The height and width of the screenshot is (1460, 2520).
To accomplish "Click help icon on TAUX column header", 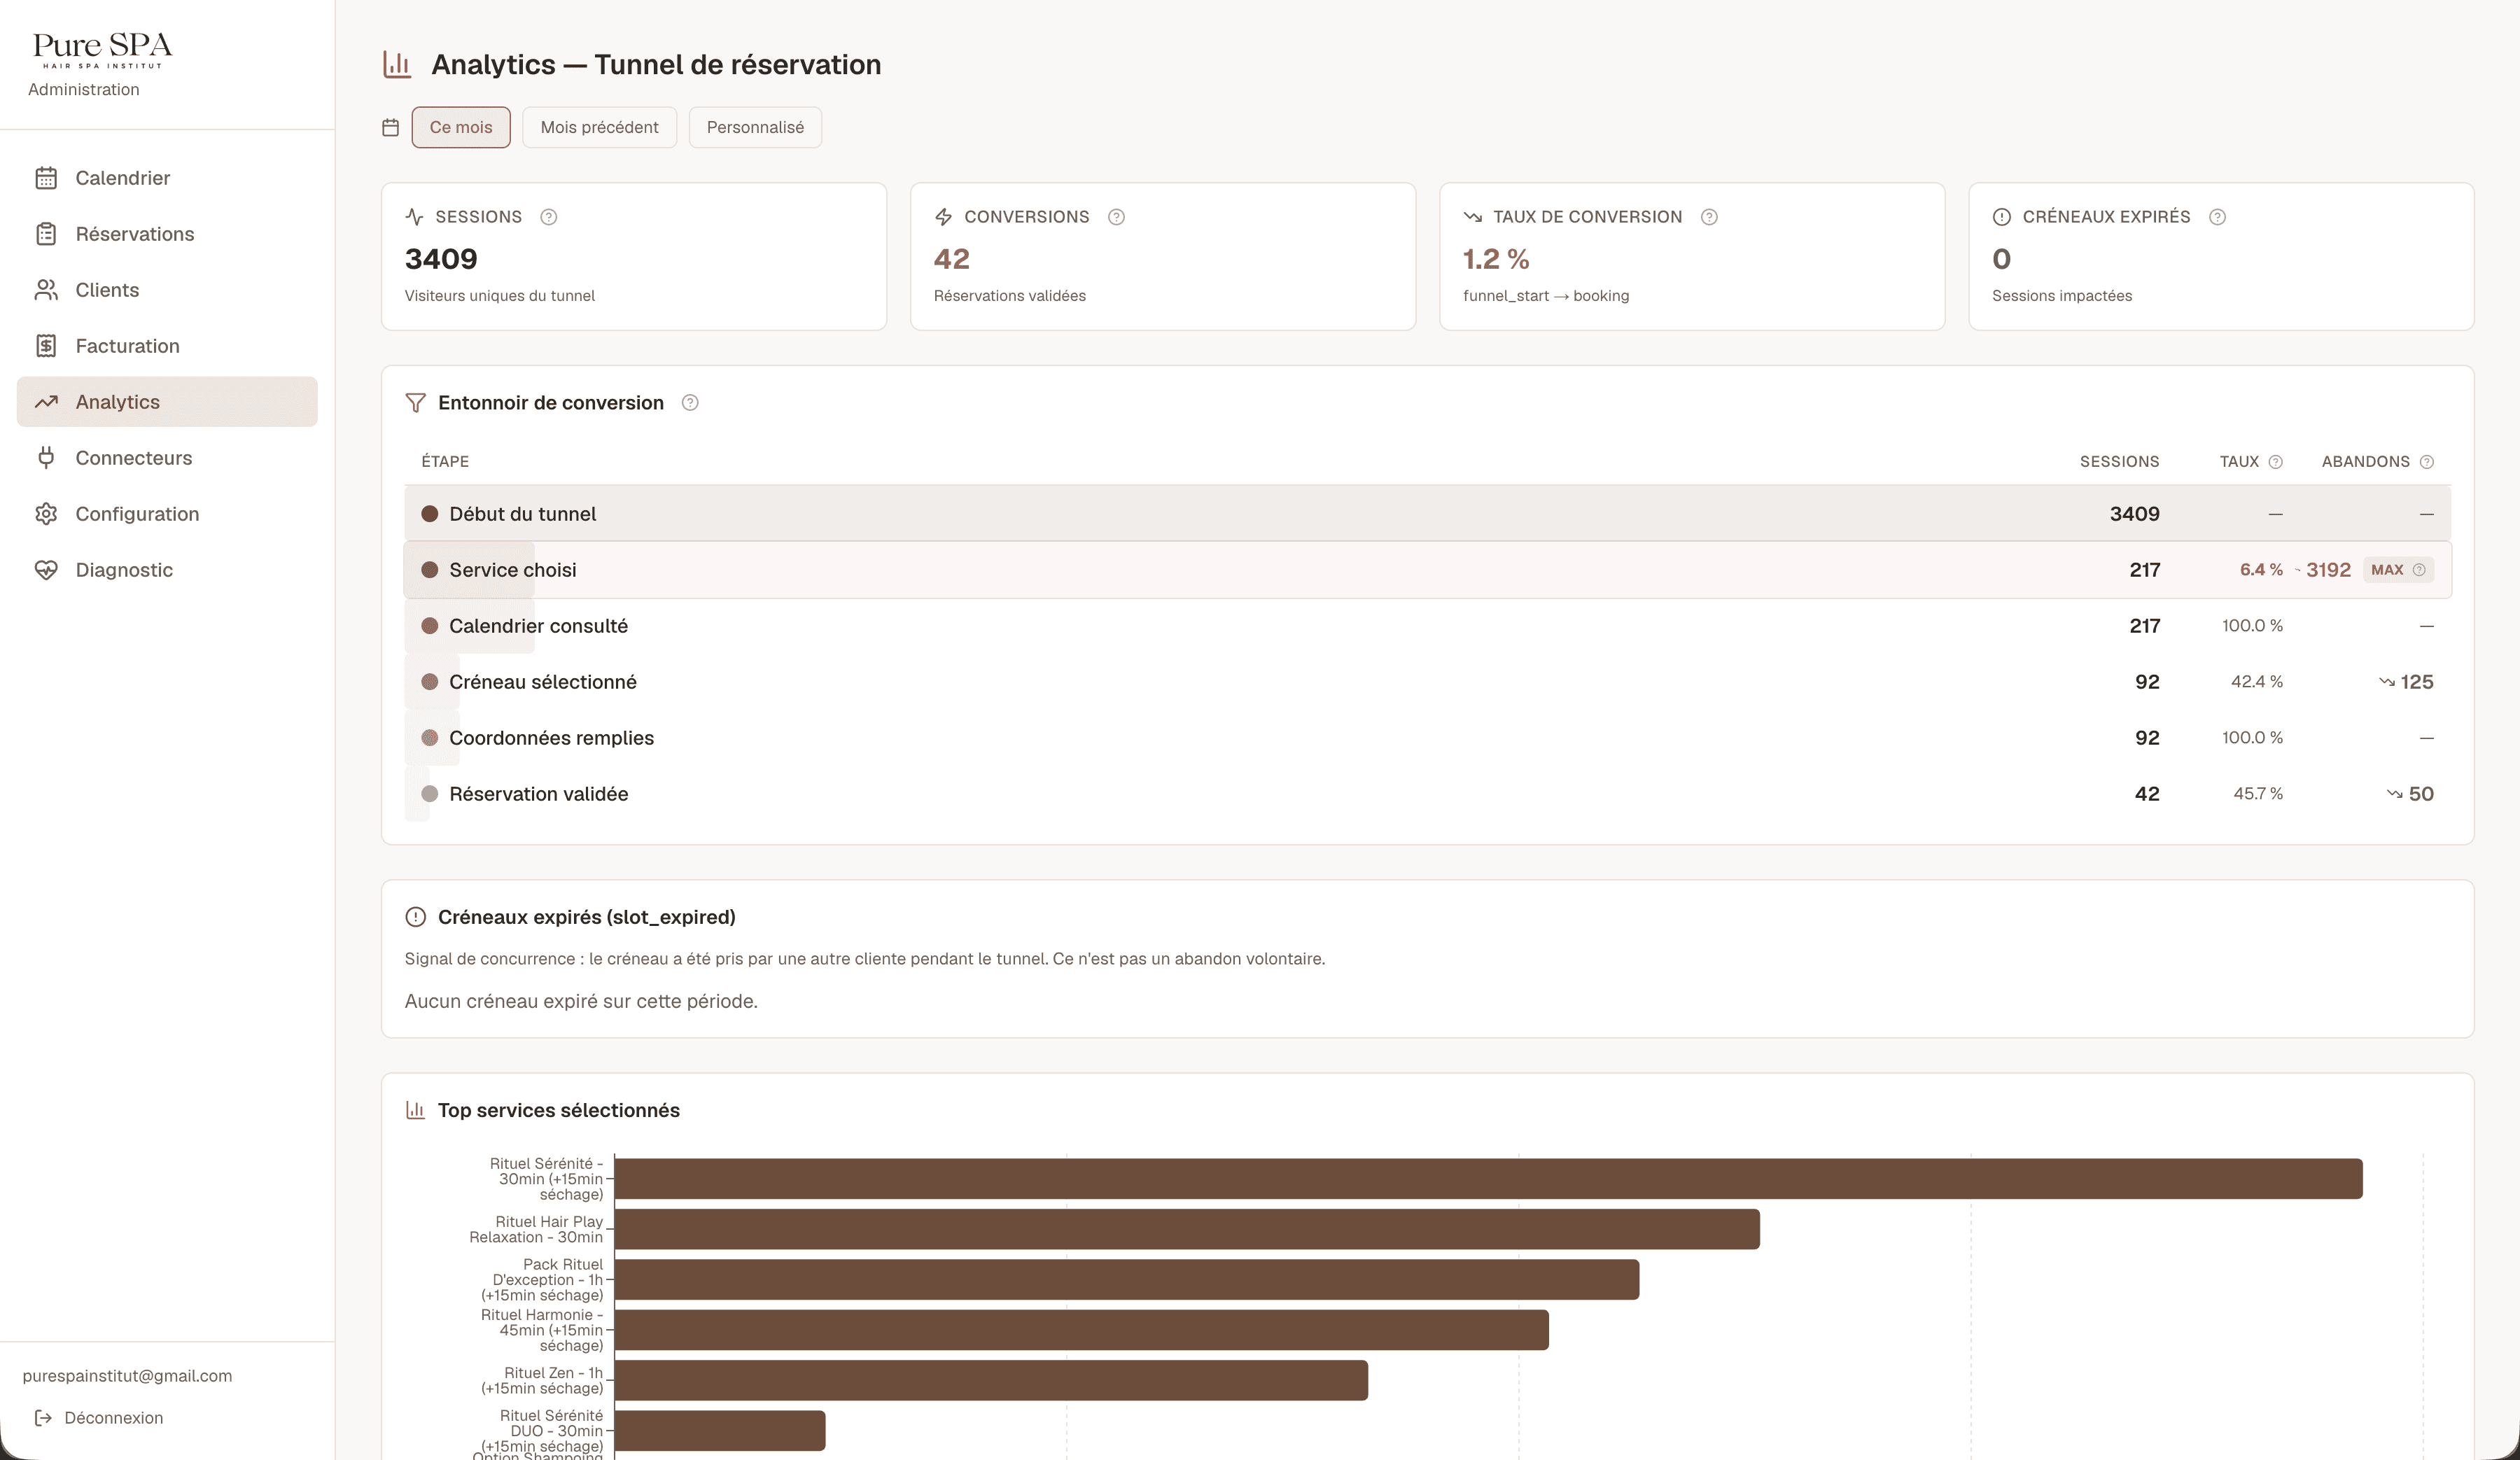I will [2276, 462].
